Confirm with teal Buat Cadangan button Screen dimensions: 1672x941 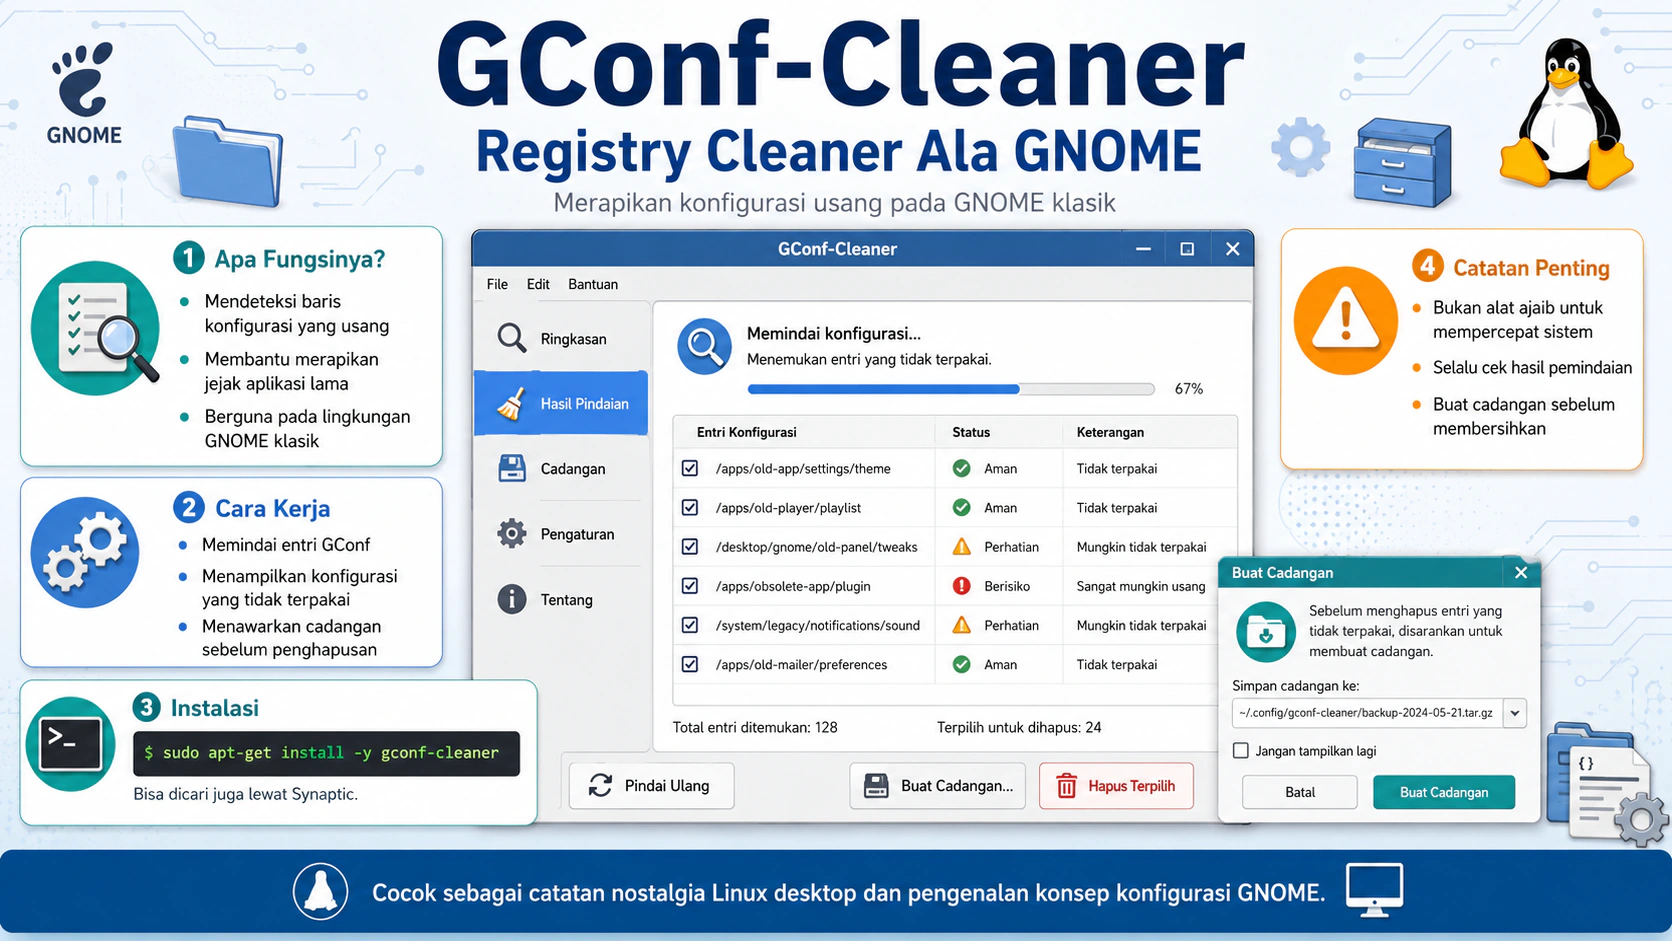[1444, 792]
